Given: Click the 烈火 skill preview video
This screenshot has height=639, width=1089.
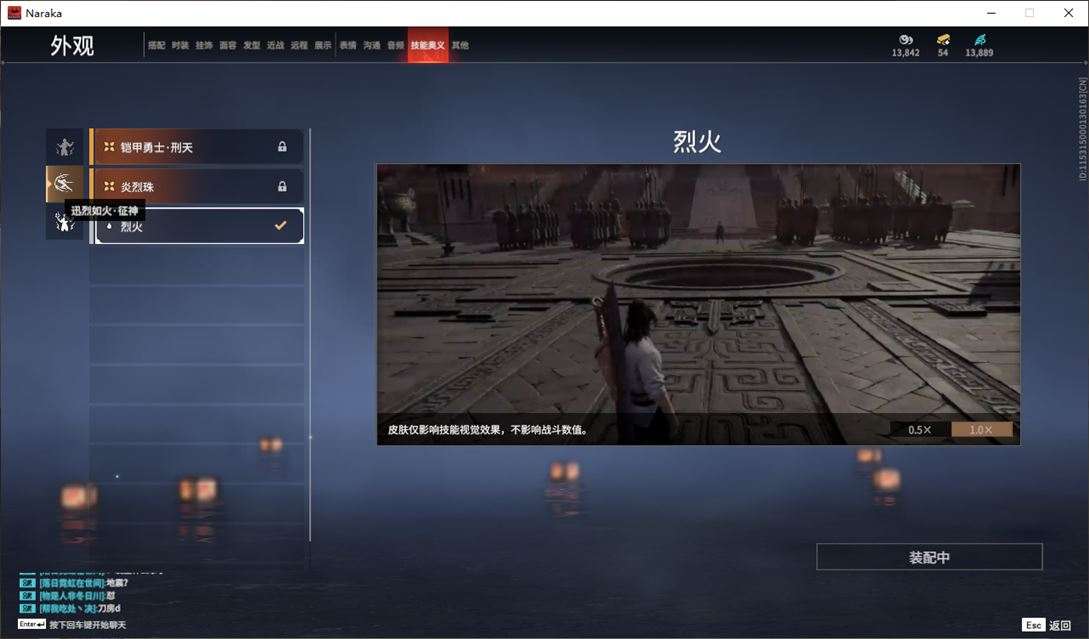Looking at the screenshot, I should [x=698, y=304].
